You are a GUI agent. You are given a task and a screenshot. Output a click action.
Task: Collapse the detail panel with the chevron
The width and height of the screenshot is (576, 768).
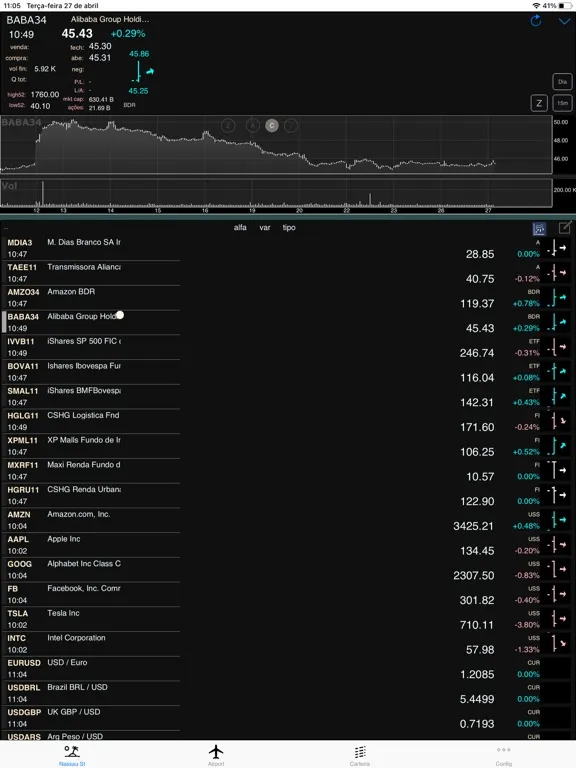click(x=565, y=21)
